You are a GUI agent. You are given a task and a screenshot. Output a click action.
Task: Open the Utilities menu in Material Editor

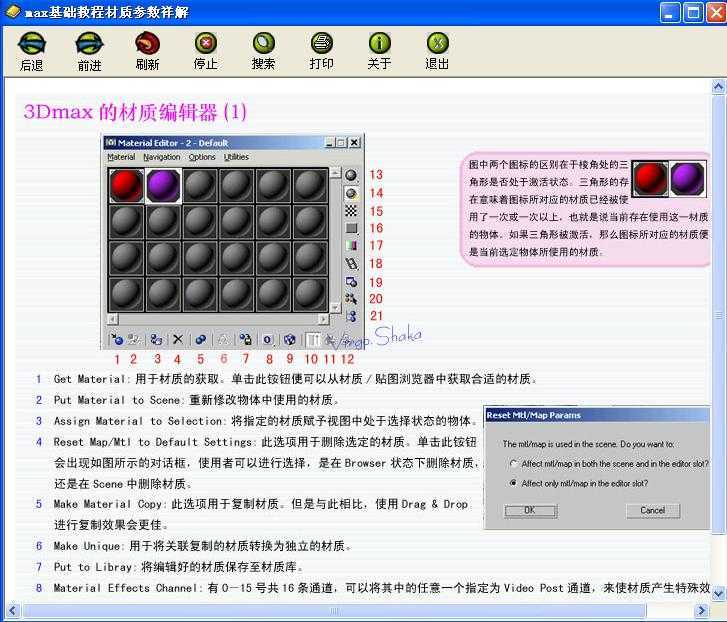click(236, 157)
